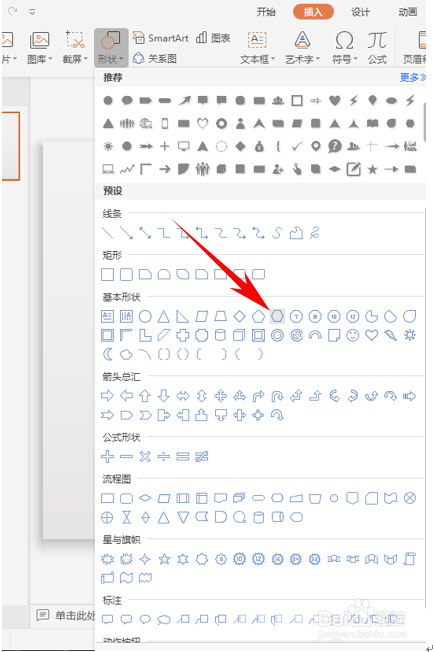Viewport: 435px width, 652px height.
Task: Choose the freeform scribble line
Action: pyautogui.click(x=315, y=233)
